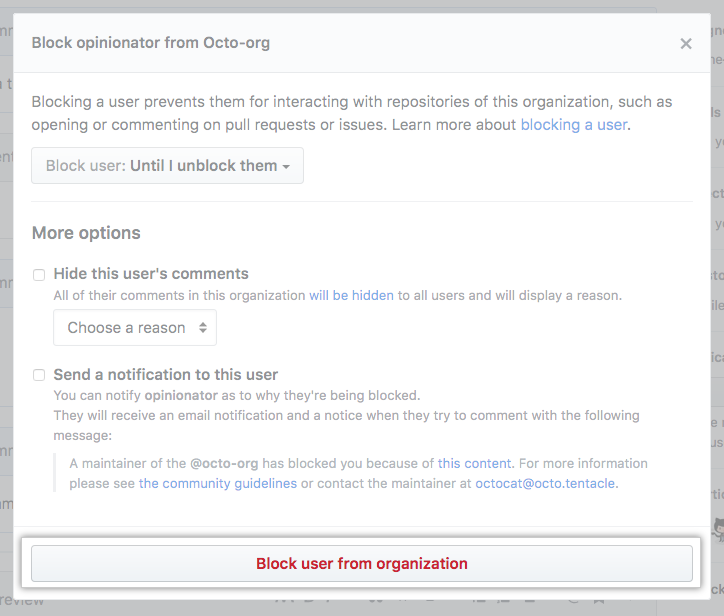The height and width of the screenshot is (616, 724).
Task: Click the 'Send a notification to this user' label
Action: (165, 375)
